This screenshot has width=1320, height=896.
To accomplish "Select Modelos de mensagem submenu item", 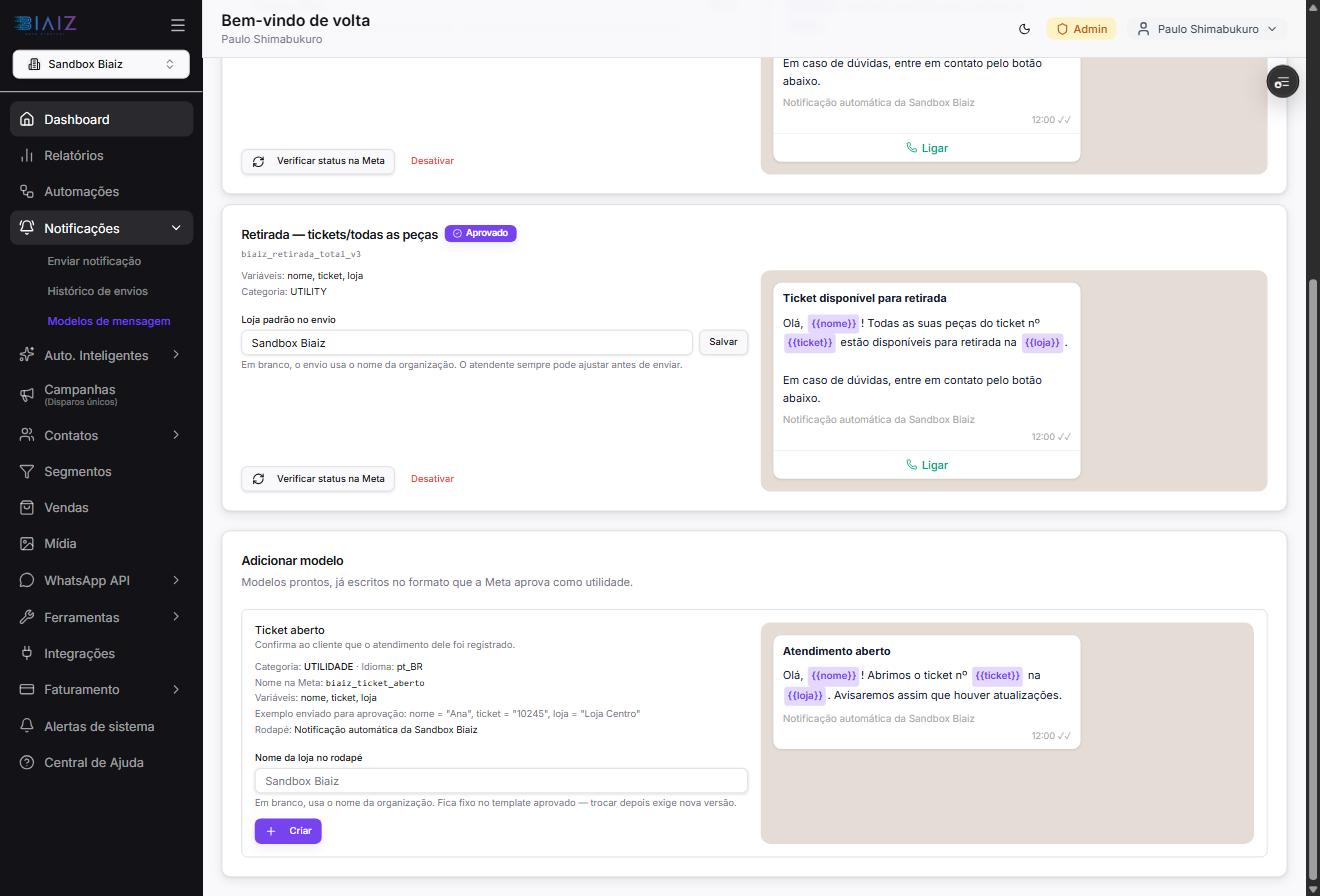I will point(109,321).
